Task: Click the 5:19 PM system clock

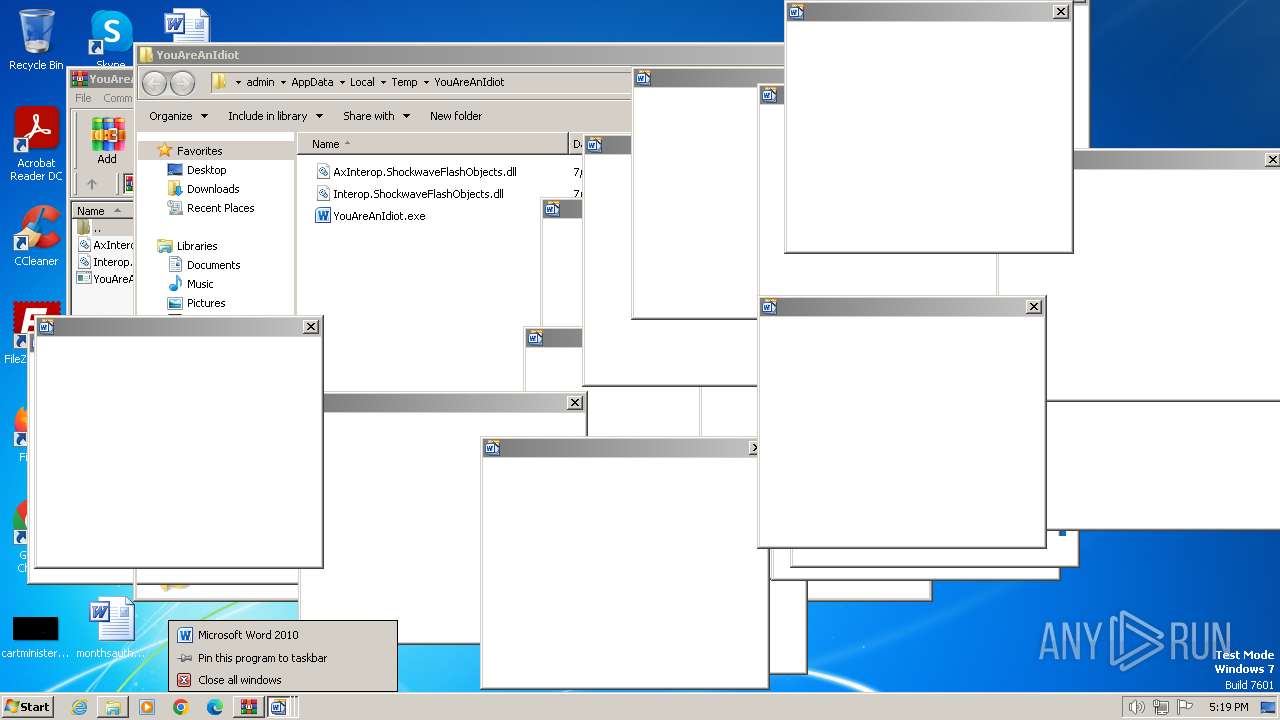Action: [x=1229, y=707]
